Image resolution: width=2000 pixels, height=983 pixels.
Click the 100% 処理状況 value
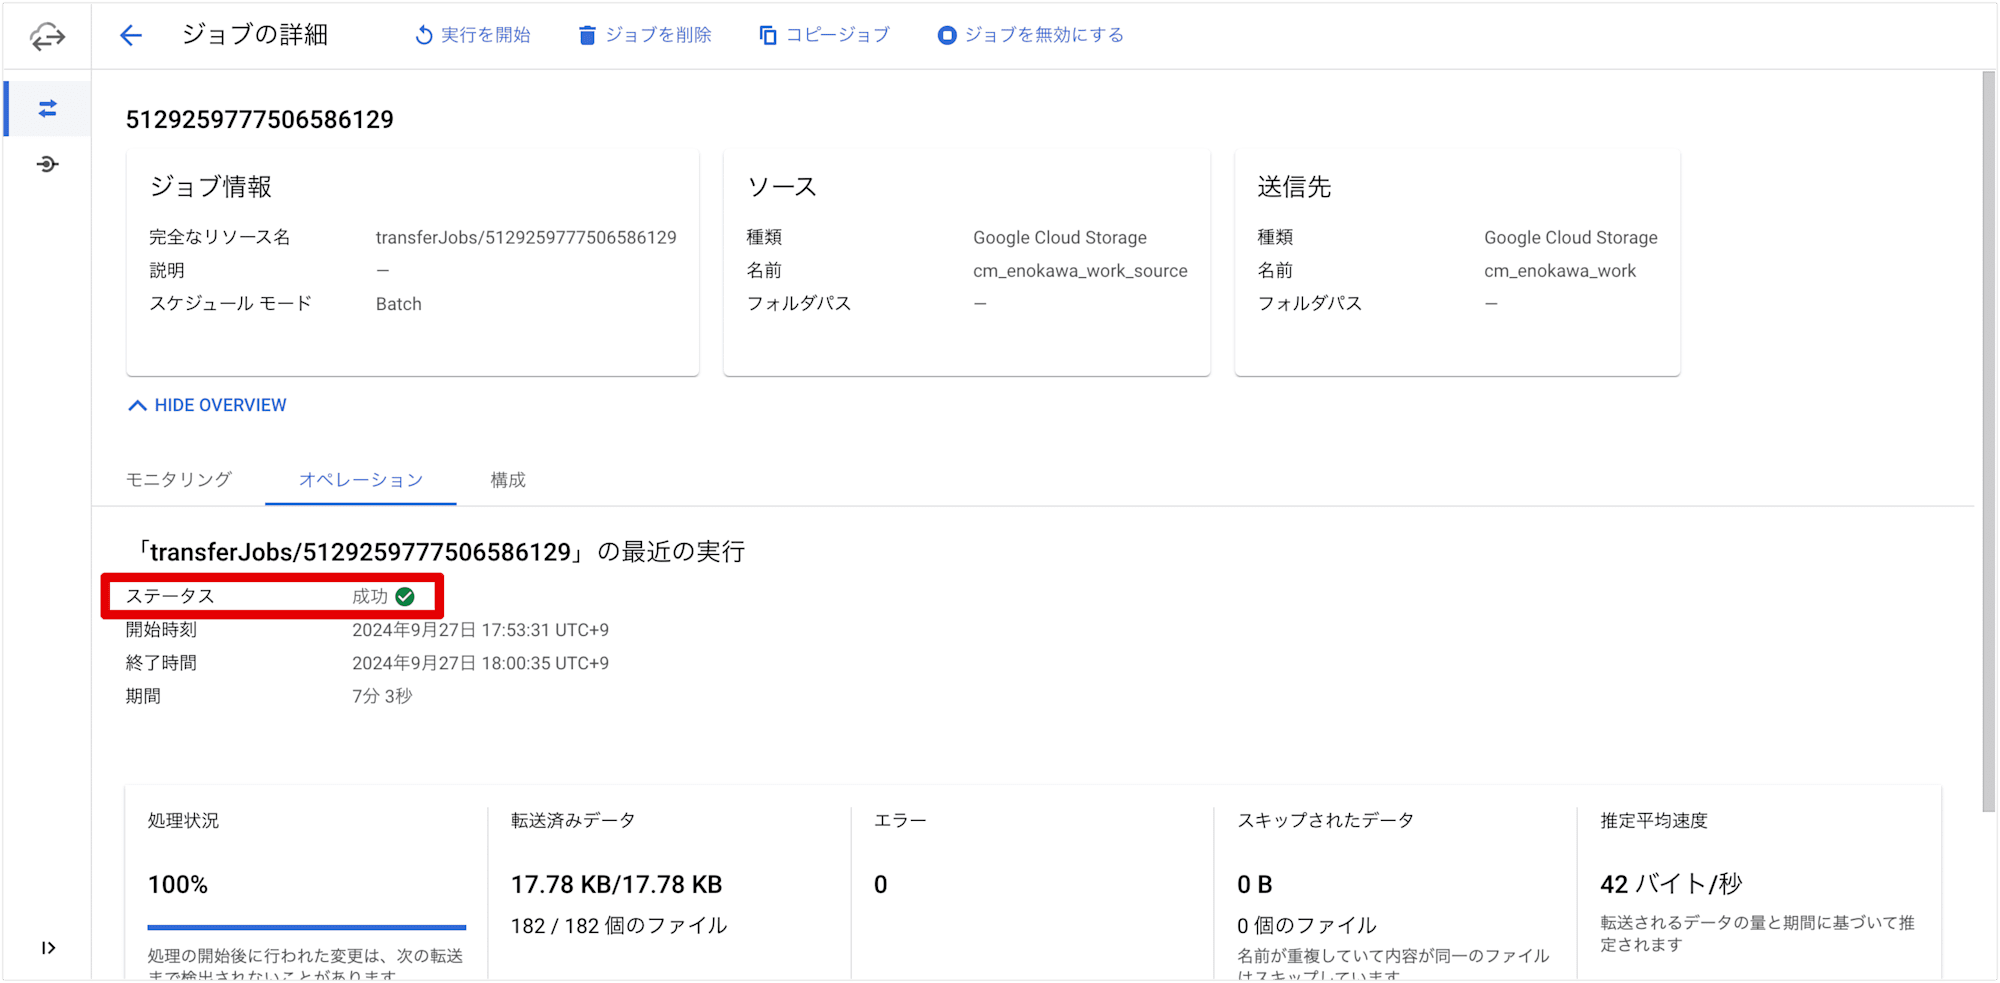[178, 885]
